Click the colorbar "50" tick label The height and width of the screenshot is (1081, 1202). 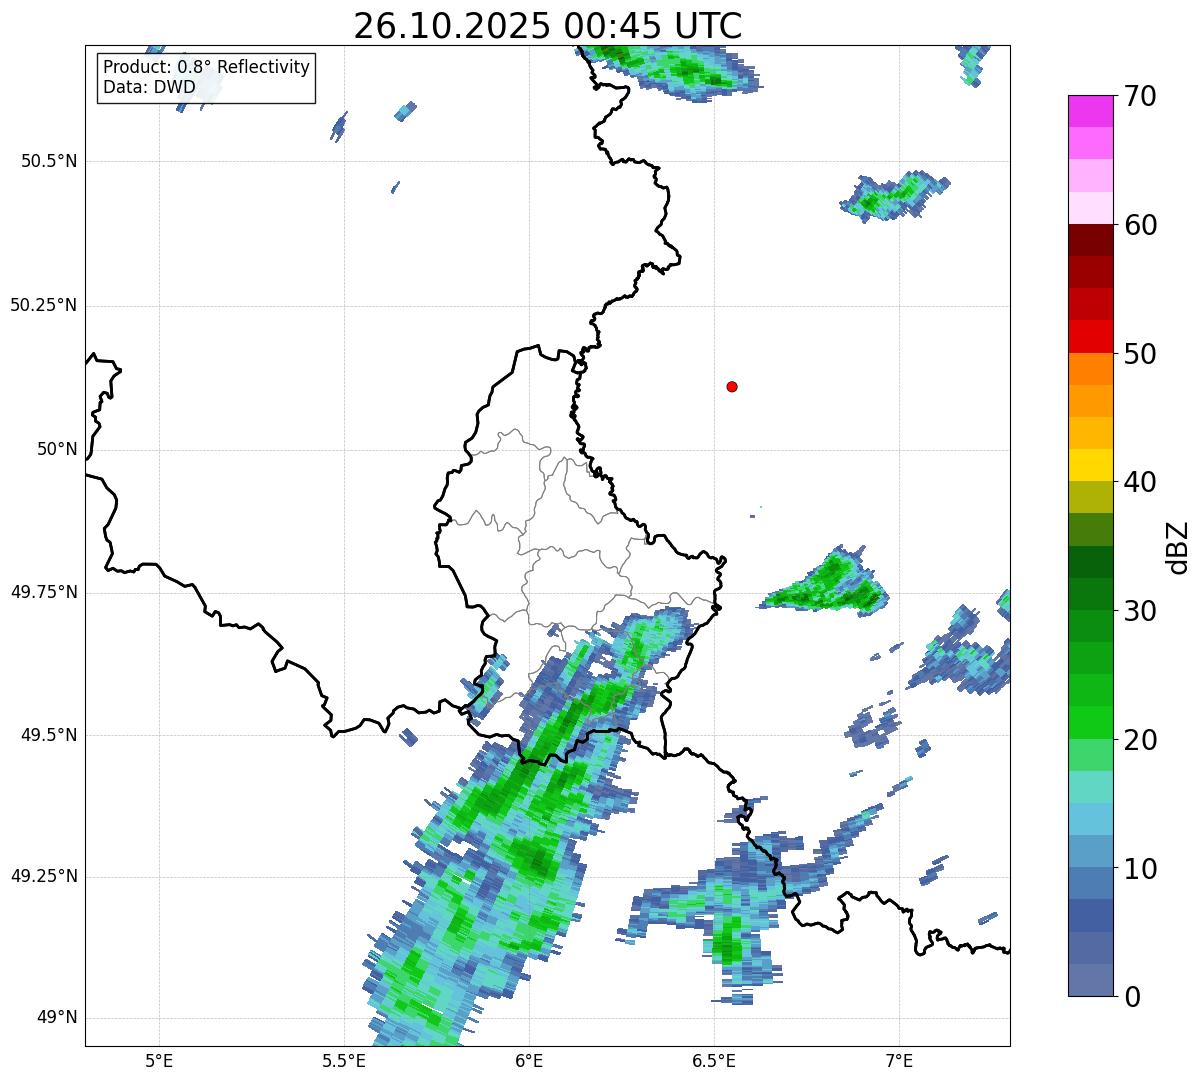coord(1140,354)
